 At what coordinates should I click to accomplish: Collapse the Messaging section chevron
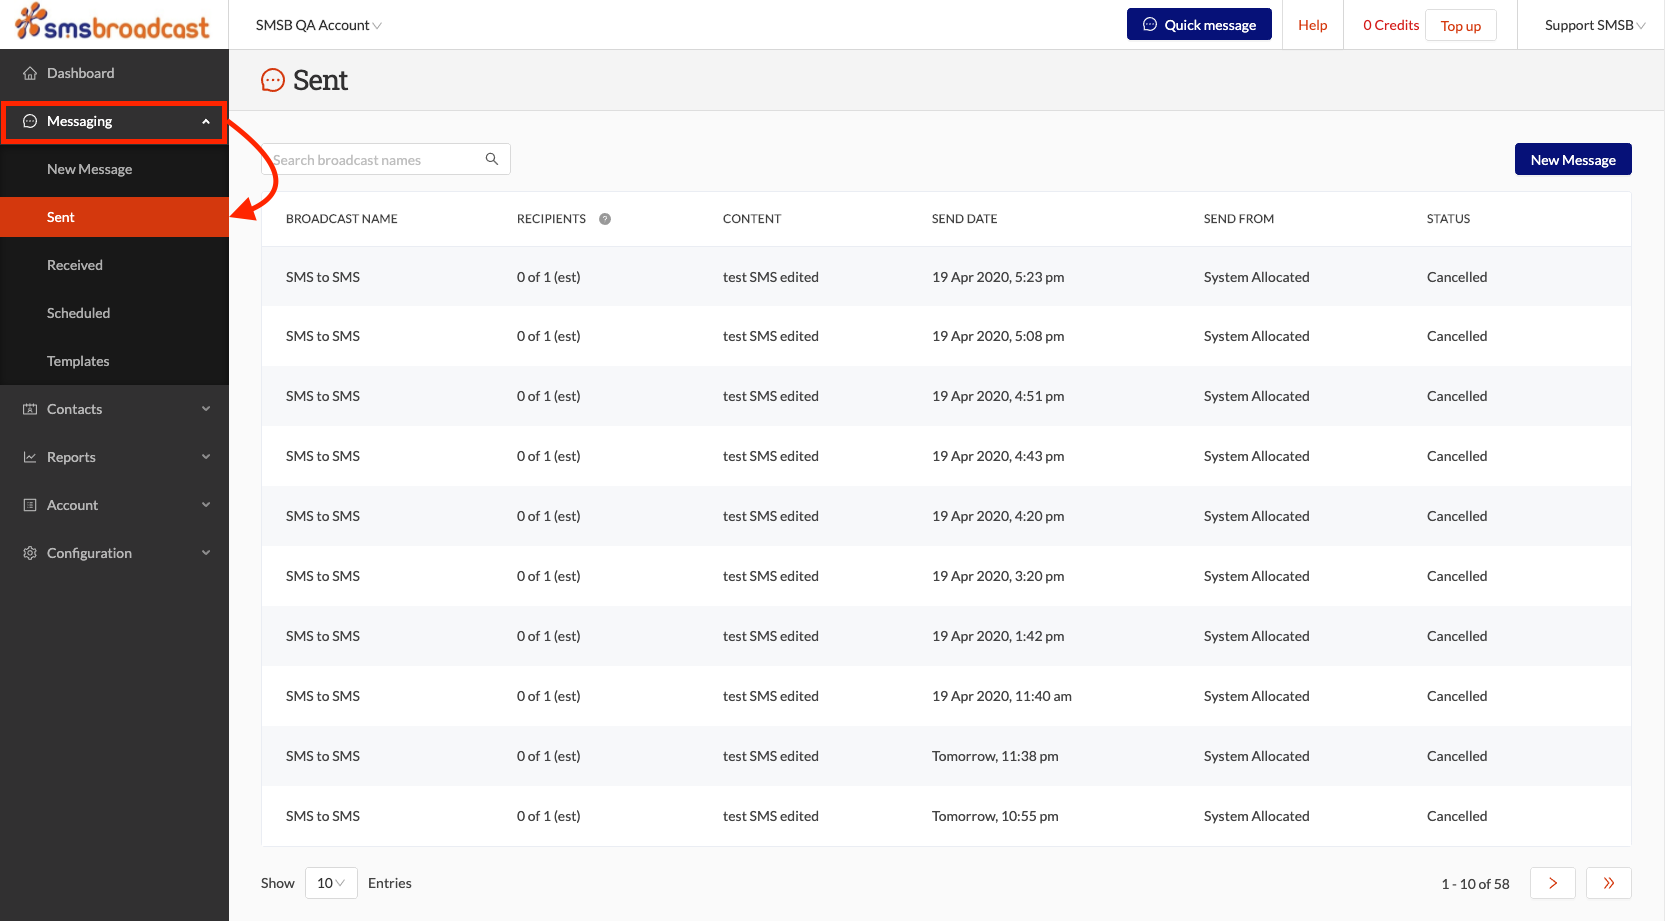[206, 121]
